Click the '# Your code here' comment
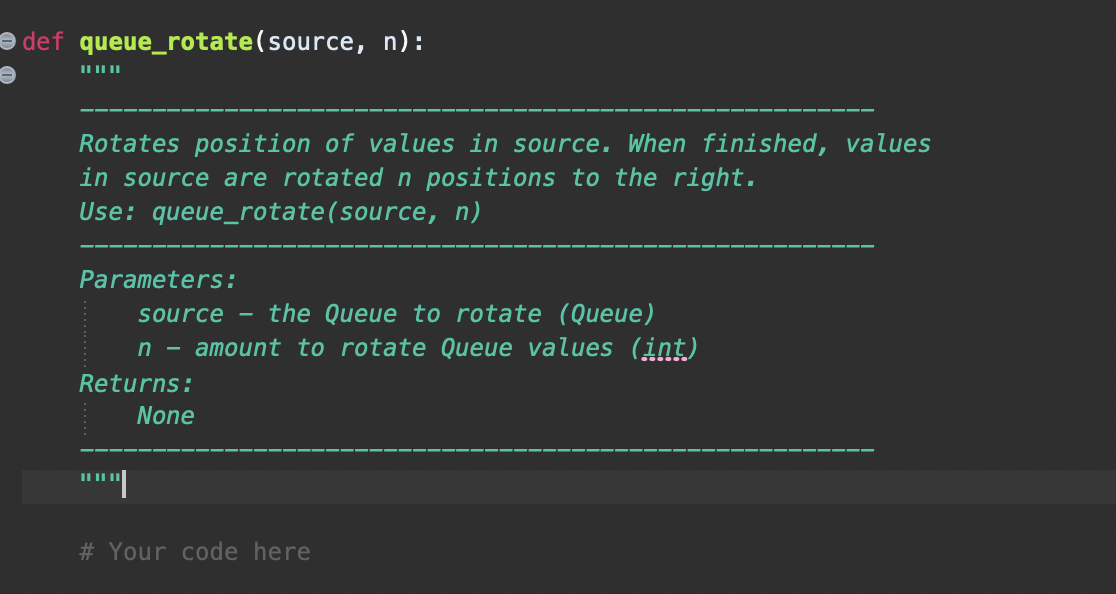The height and width of the screenshot is (594, 1116). [195, 551]
